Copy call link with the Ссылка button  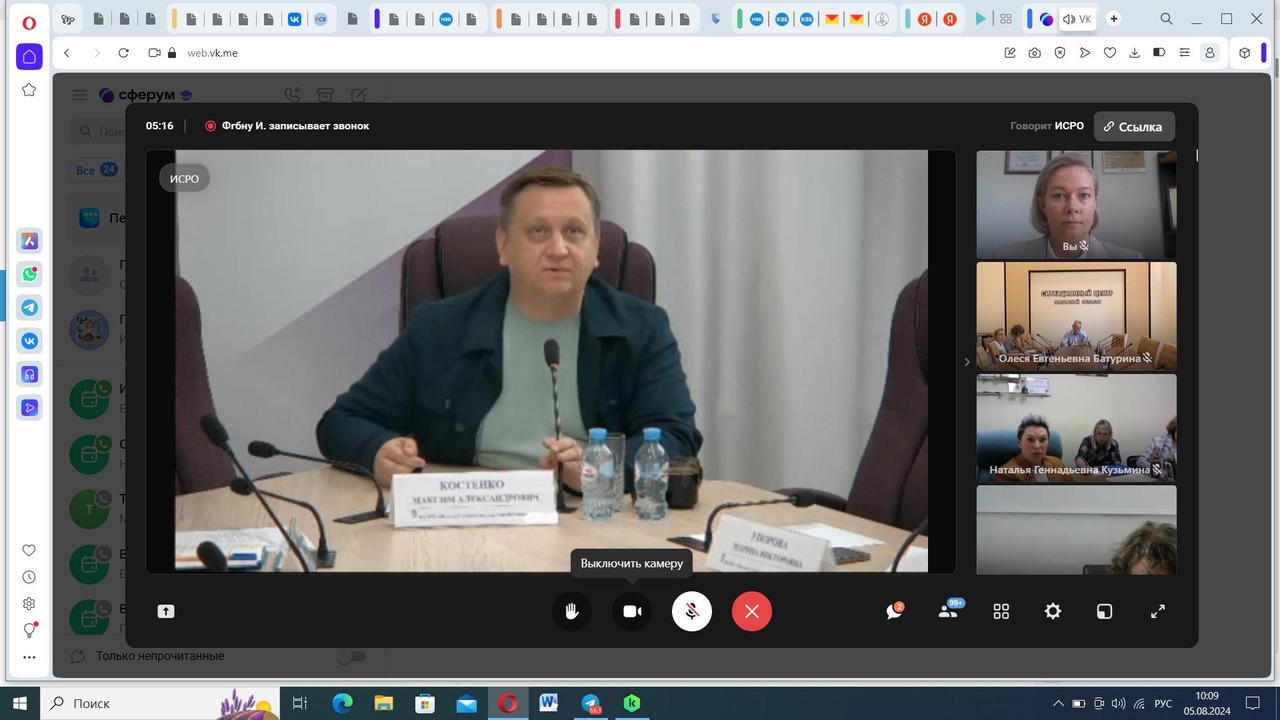click(1134, 127)
